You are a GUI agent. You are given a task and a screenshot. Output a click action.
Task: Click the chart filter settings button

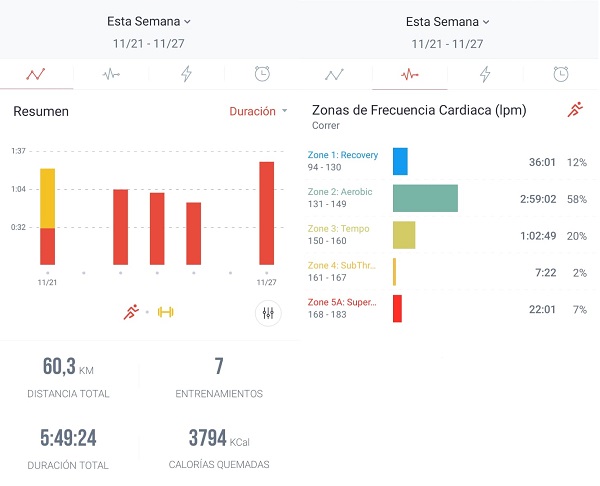click(x=267, y=313)
